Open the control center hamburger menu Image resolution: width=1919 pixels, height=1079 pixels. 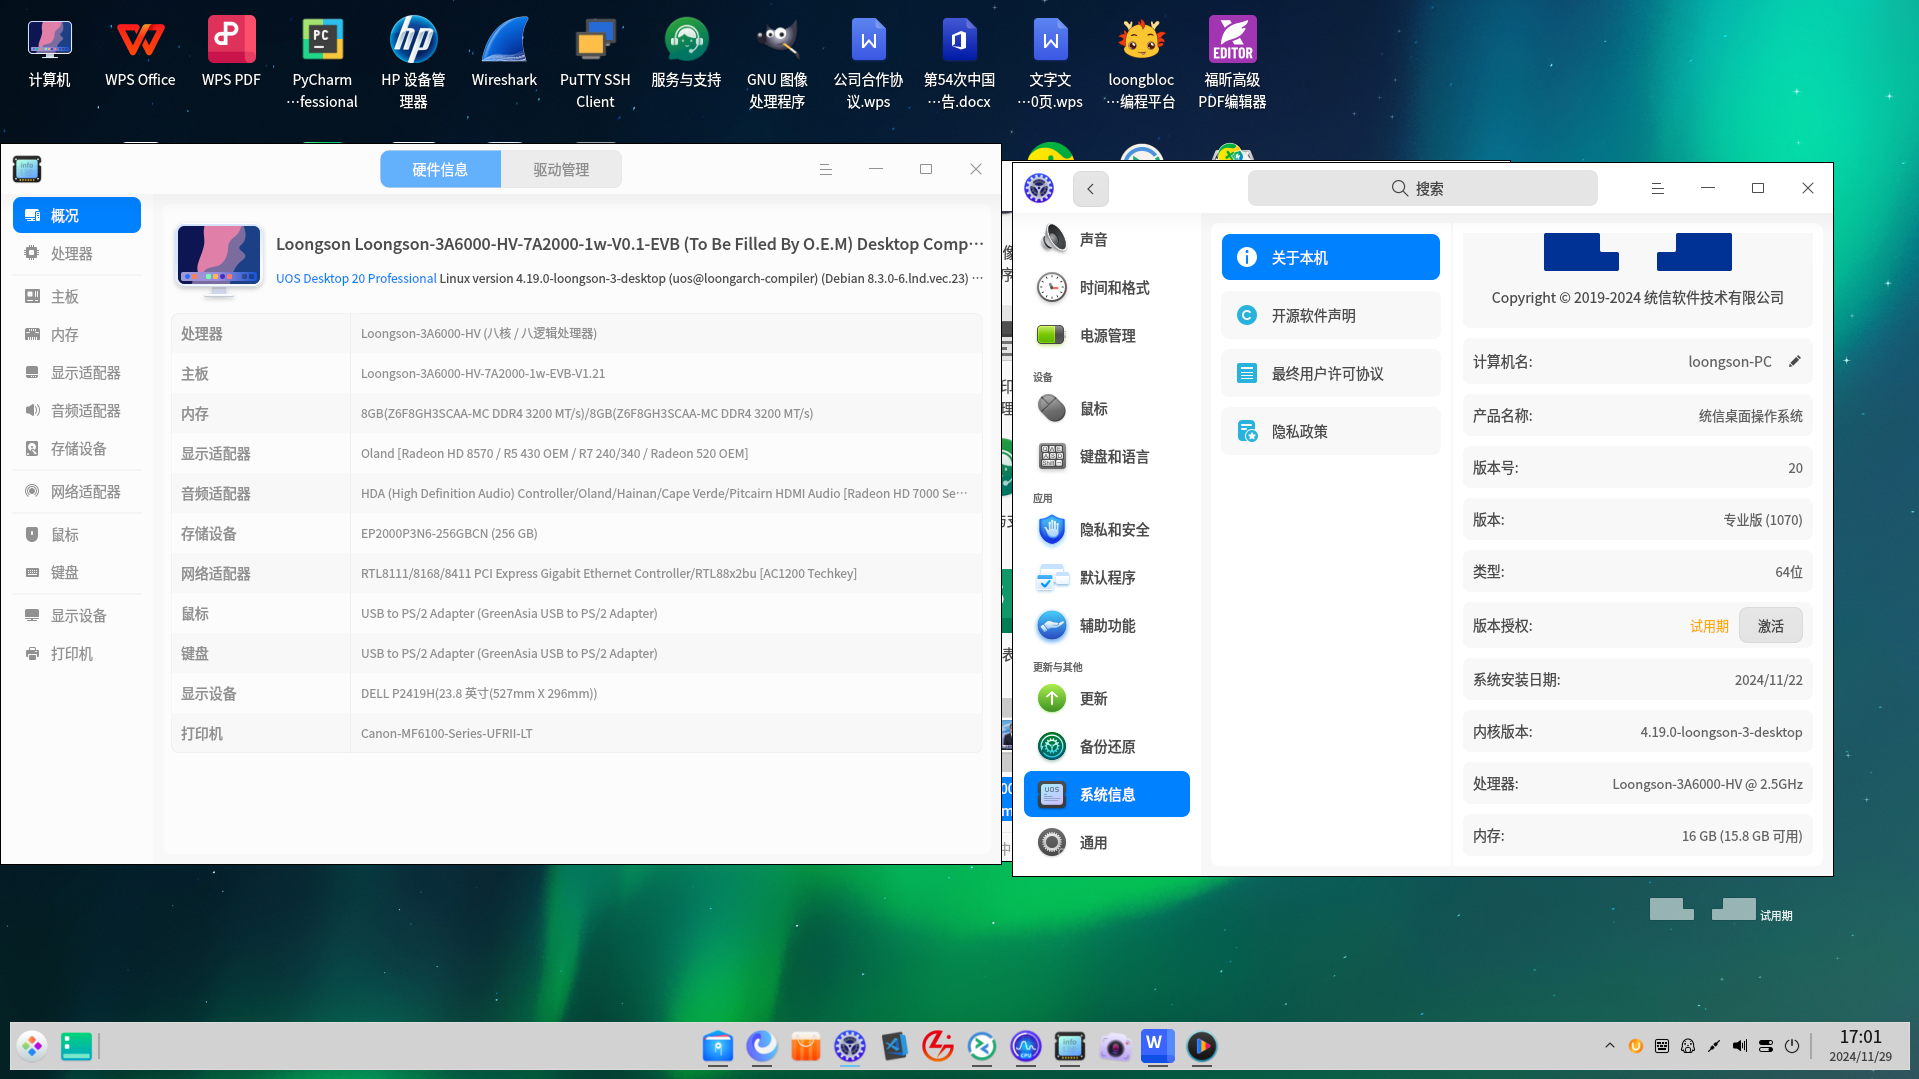1657,188
